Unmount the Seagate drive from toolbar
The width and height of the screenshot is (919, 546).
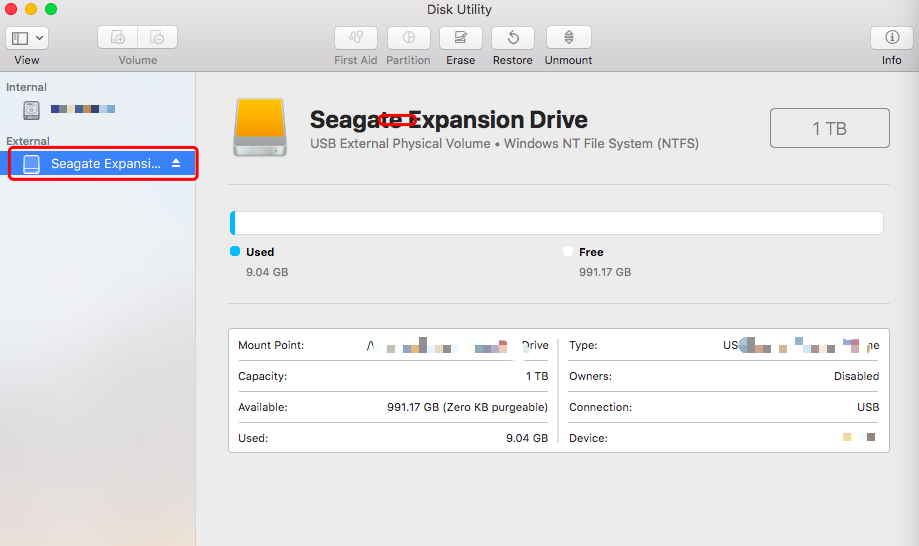coord(569,37)
